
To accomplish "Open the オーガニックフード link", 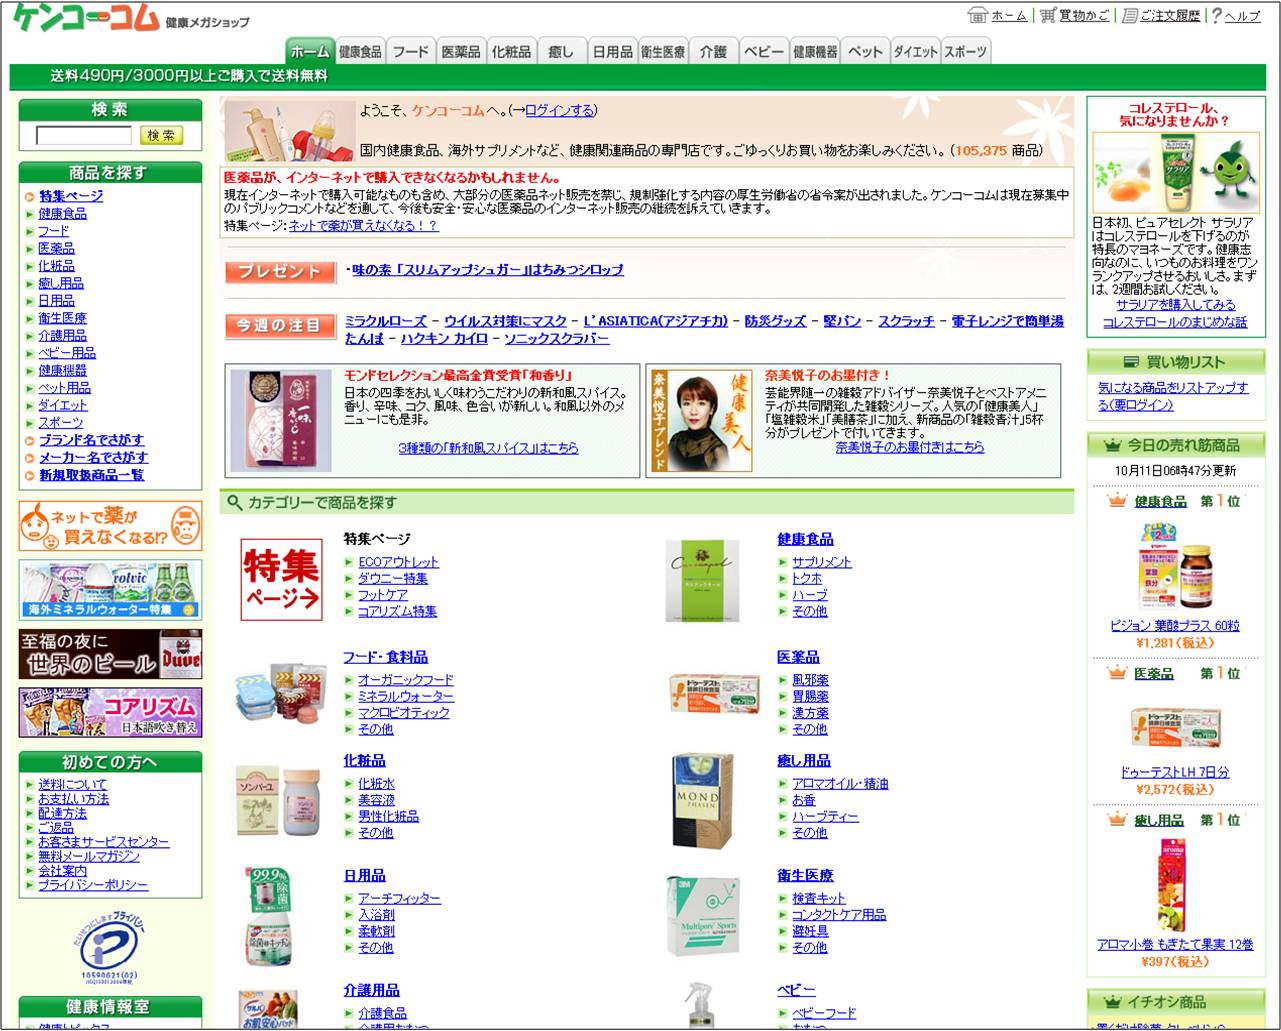I will [406, 680].
